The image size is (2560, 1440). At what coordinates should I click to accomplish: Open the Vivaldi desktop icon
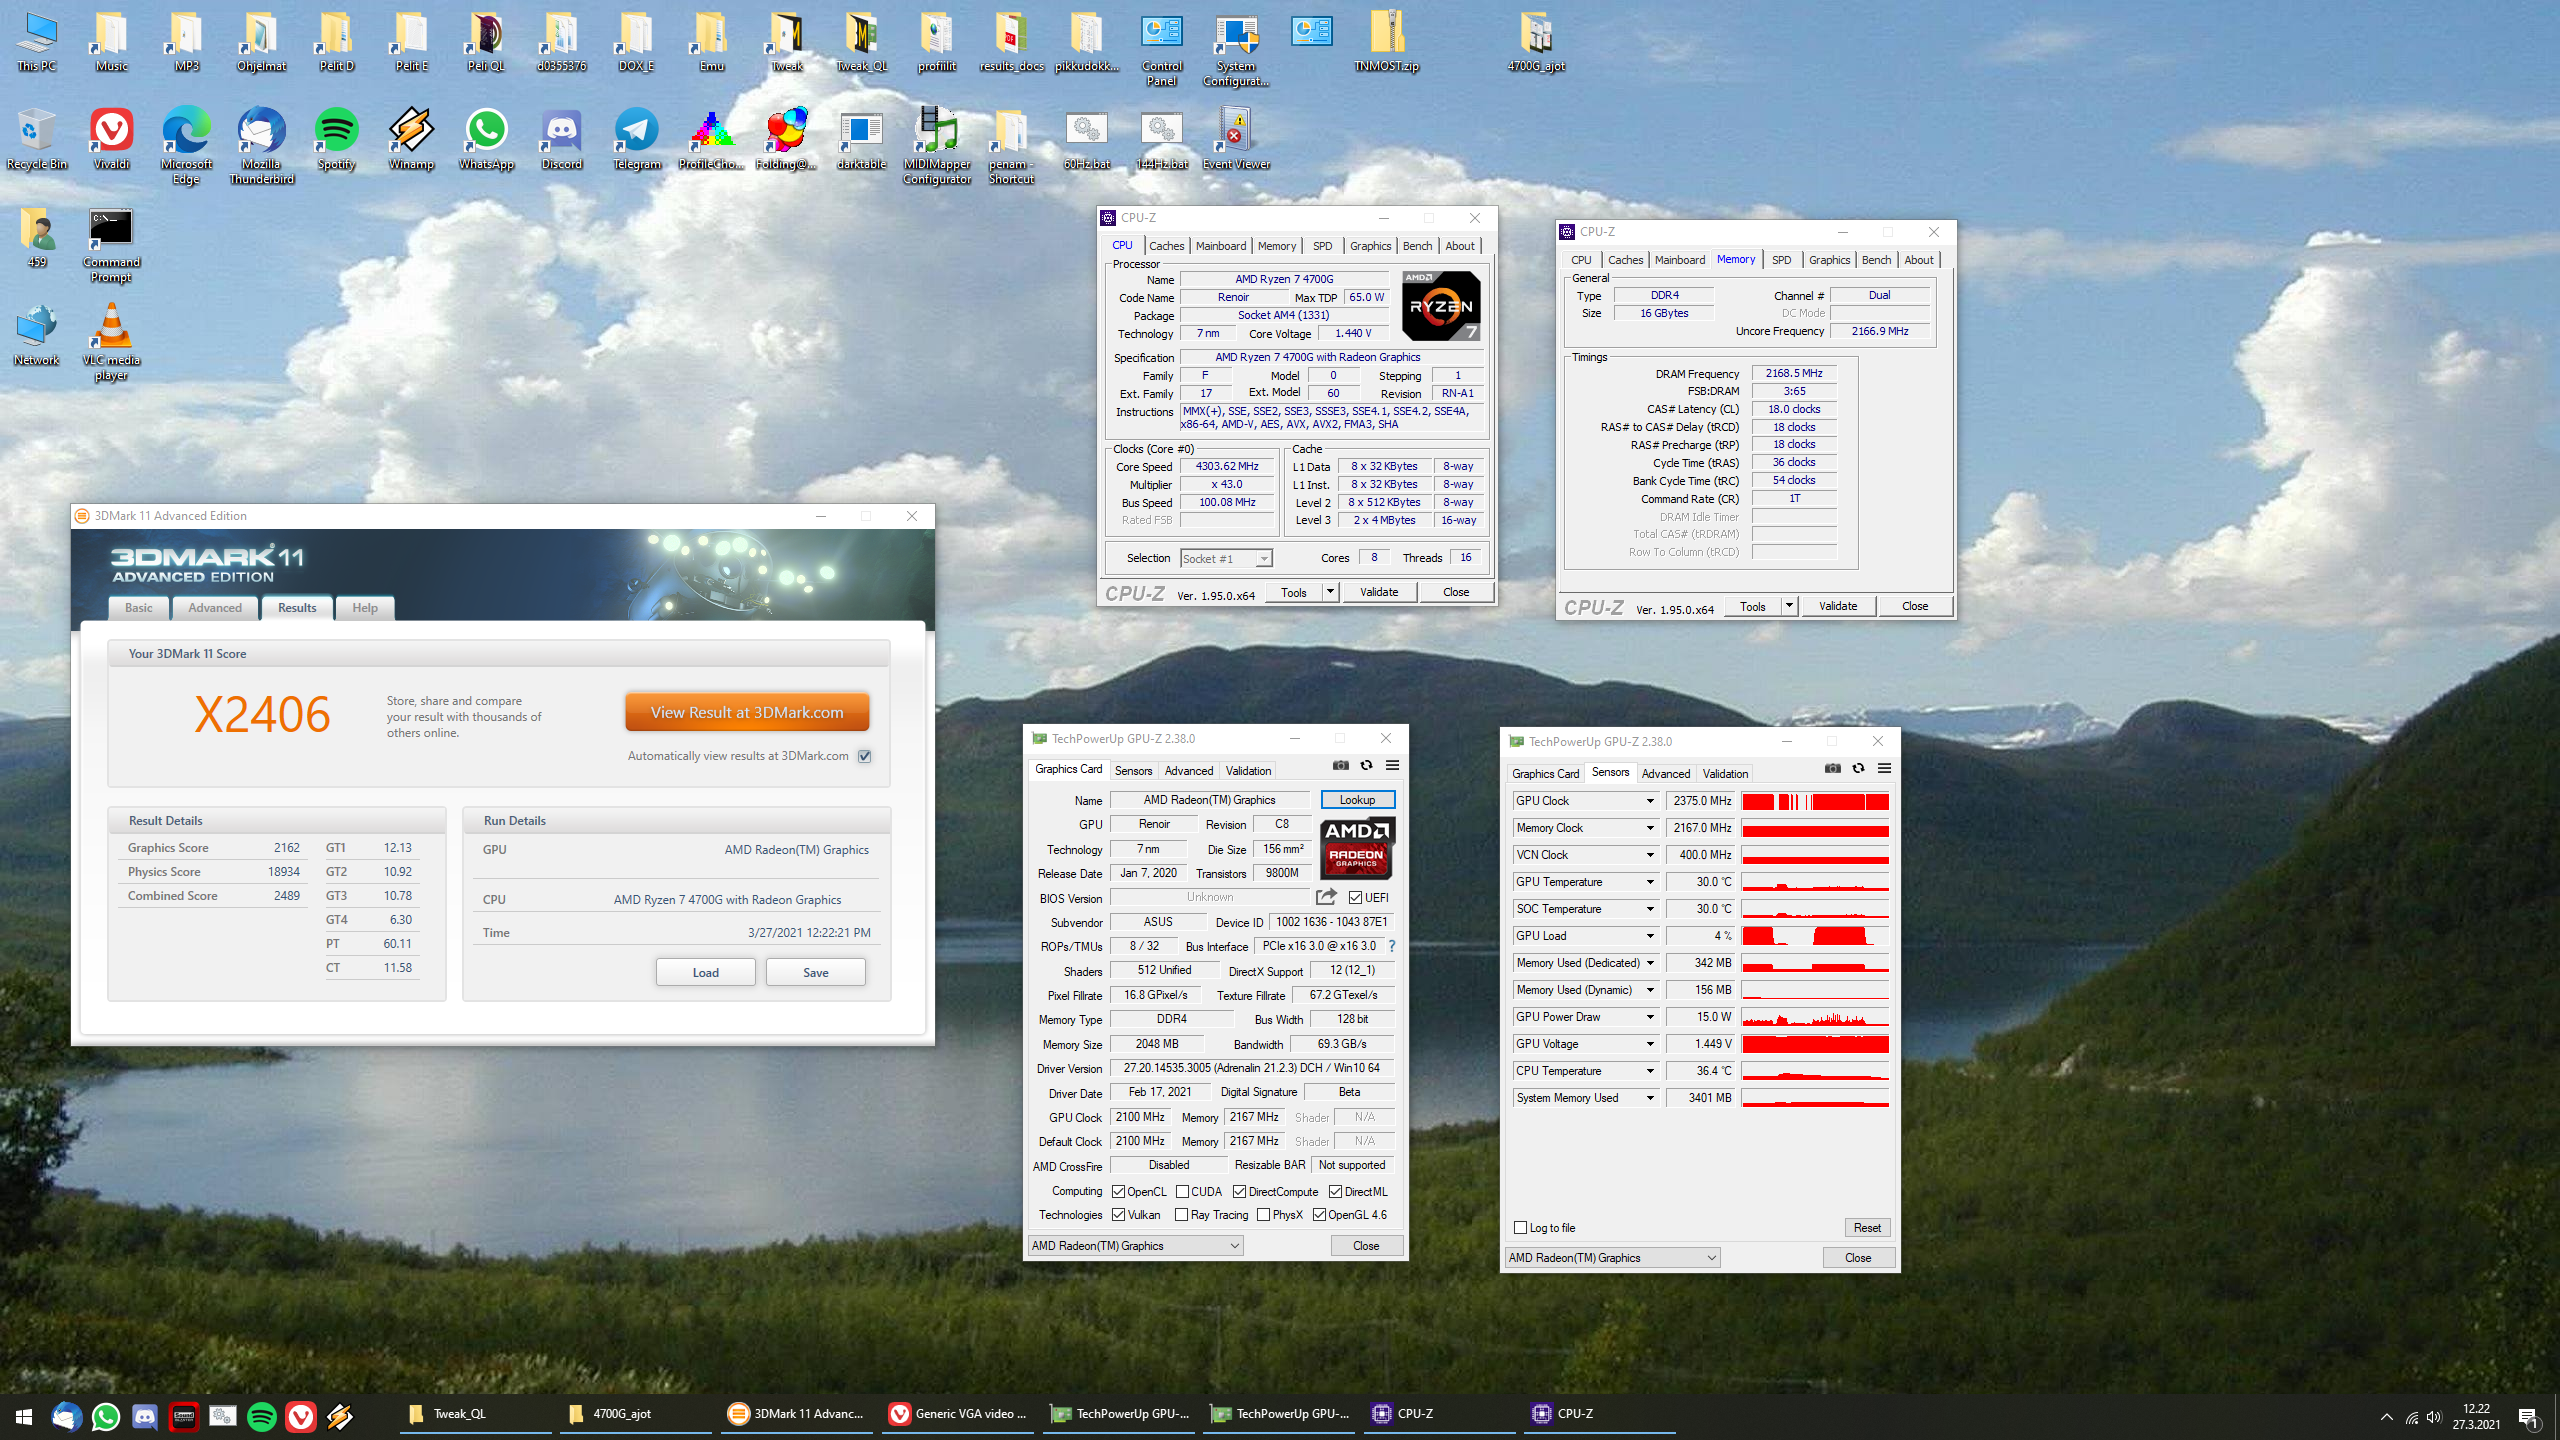pos(111,139)
